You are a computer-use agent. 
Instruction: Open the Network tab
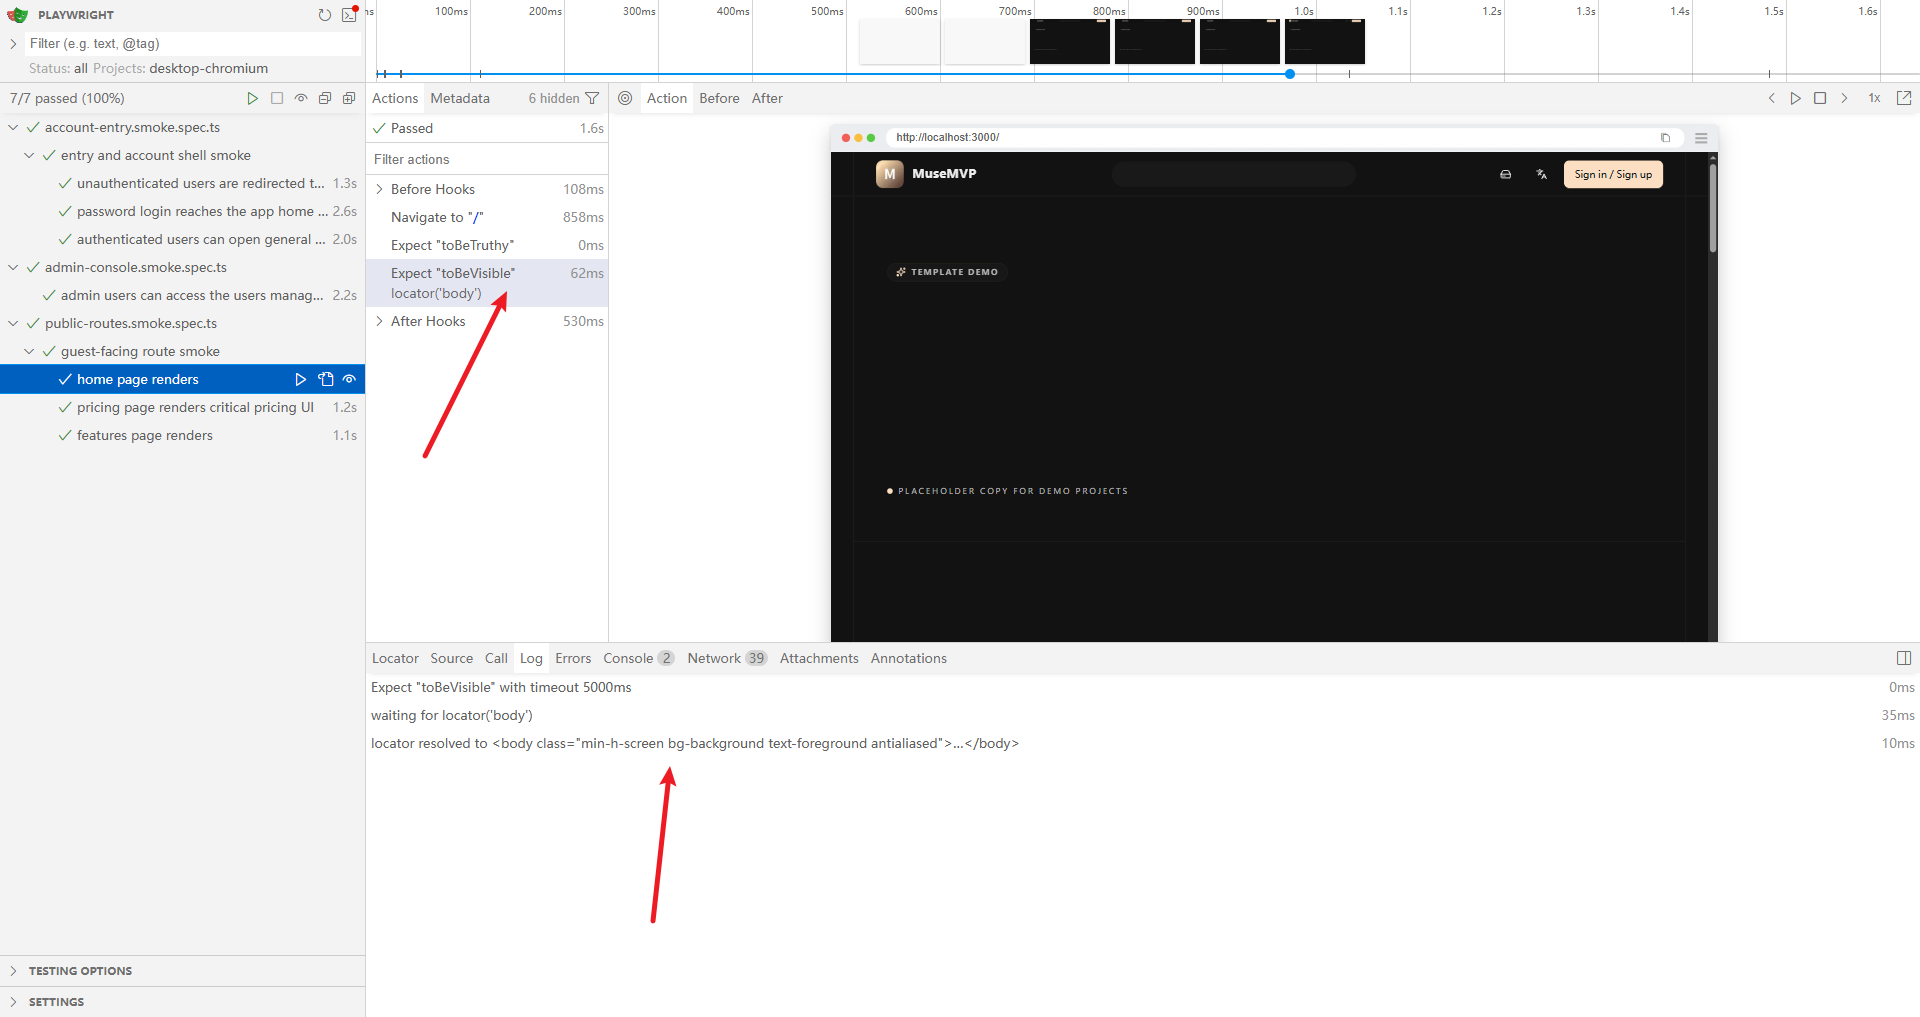pyautogui.click(x=727, y=658)
